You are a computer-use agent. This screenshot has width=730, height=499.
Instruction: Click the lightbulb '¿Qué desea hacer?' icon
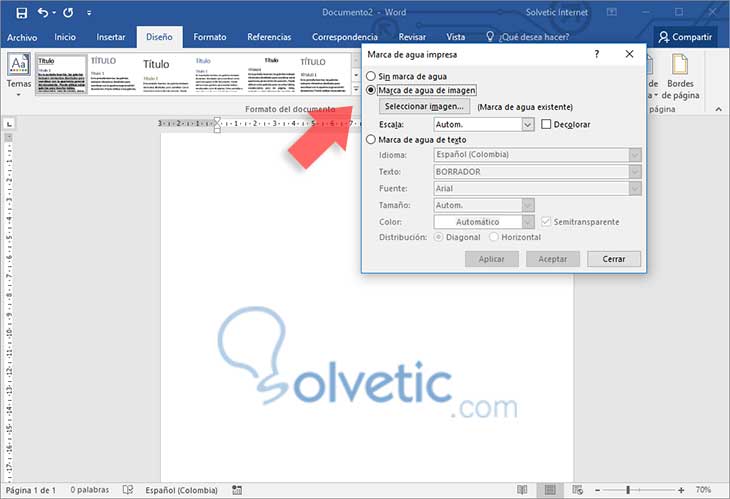[490, 36]
